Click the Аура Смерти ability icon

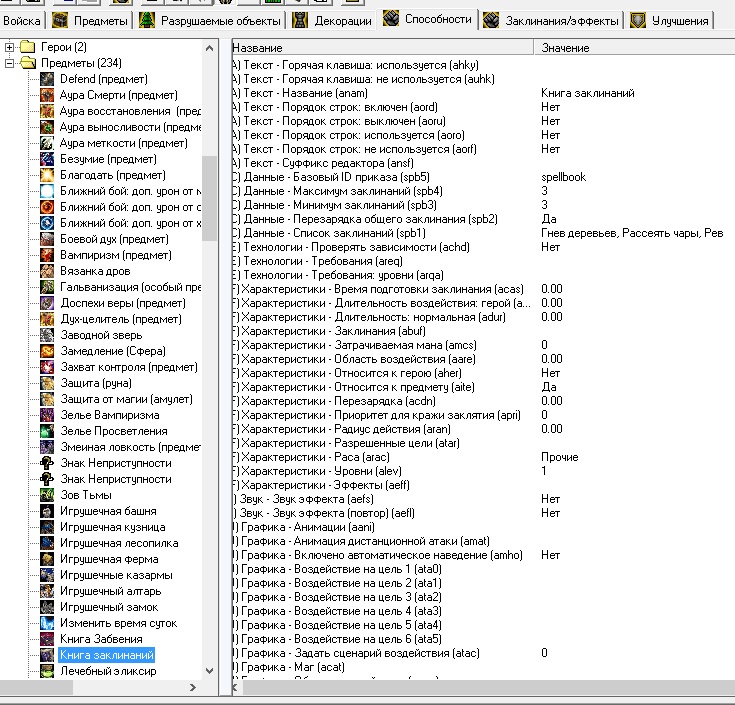(x=47, y=95)
